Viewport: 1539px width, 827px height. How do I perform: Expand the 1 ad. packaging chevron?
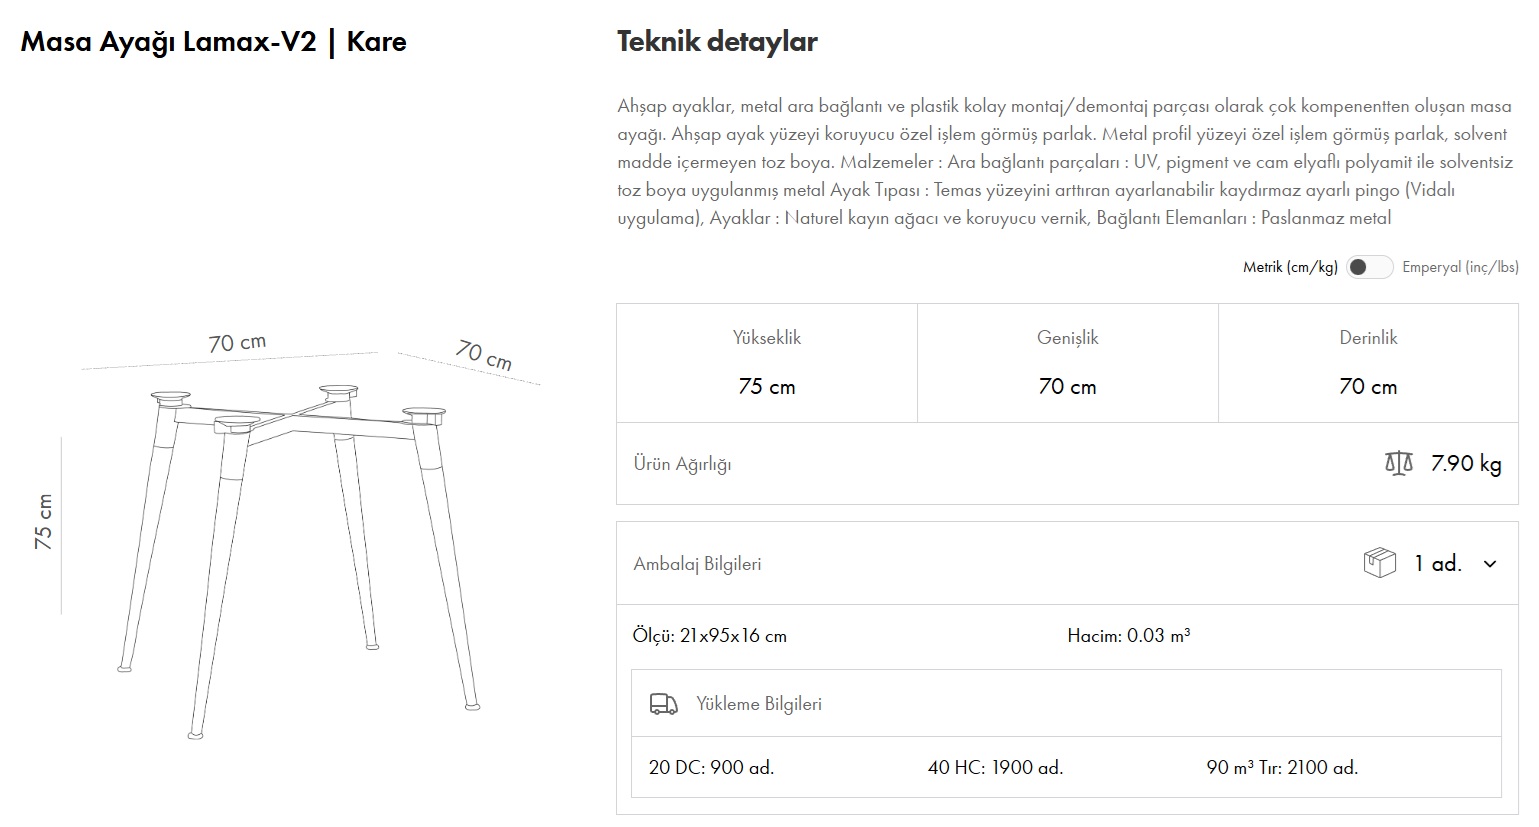(1490, 564)
